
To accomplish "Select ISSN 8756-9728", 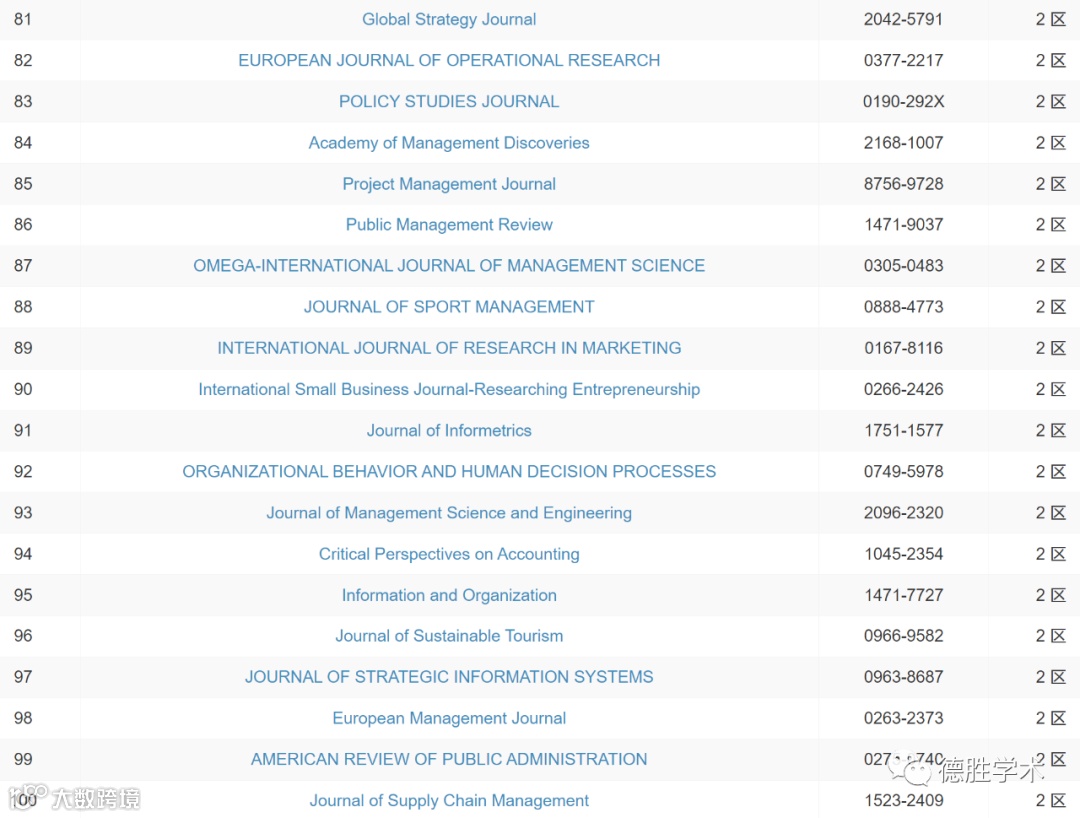I will pyautogui.click(x=903, y=184).
